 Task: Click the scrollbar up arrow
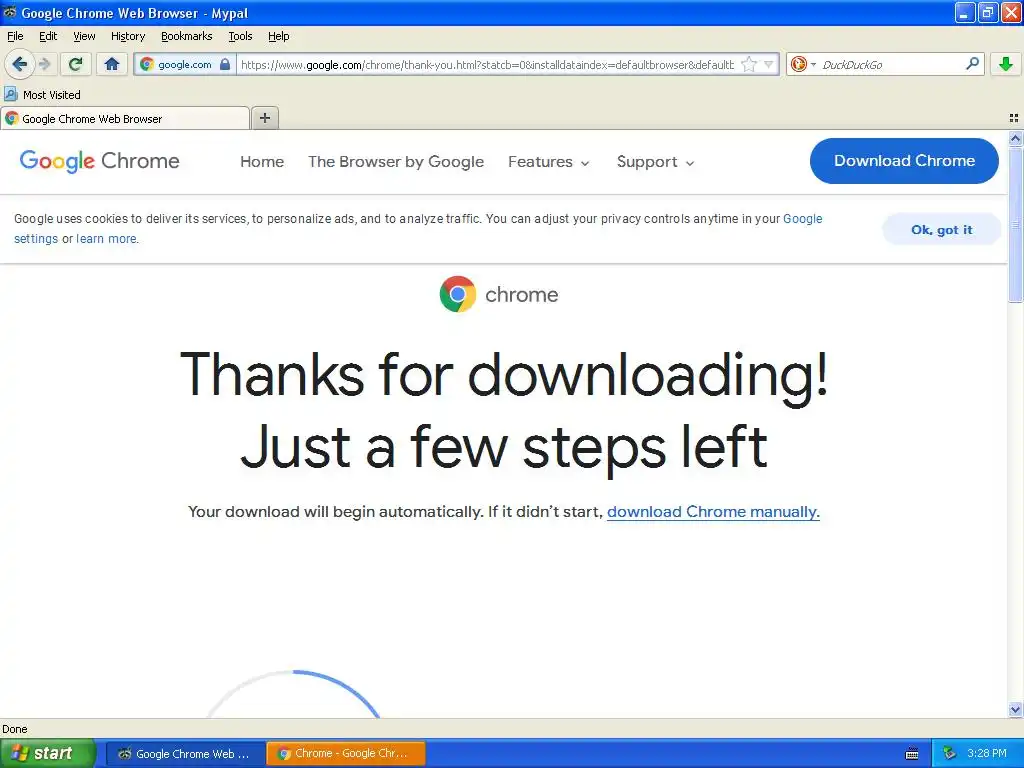pos(1015,138)
